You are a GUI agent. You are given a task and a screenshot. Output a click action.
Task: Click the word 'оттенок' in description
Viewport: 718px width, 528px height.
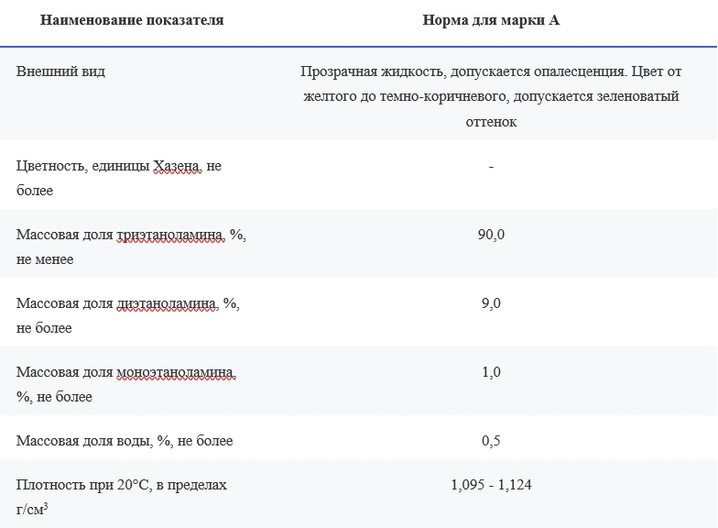[491, 122]
